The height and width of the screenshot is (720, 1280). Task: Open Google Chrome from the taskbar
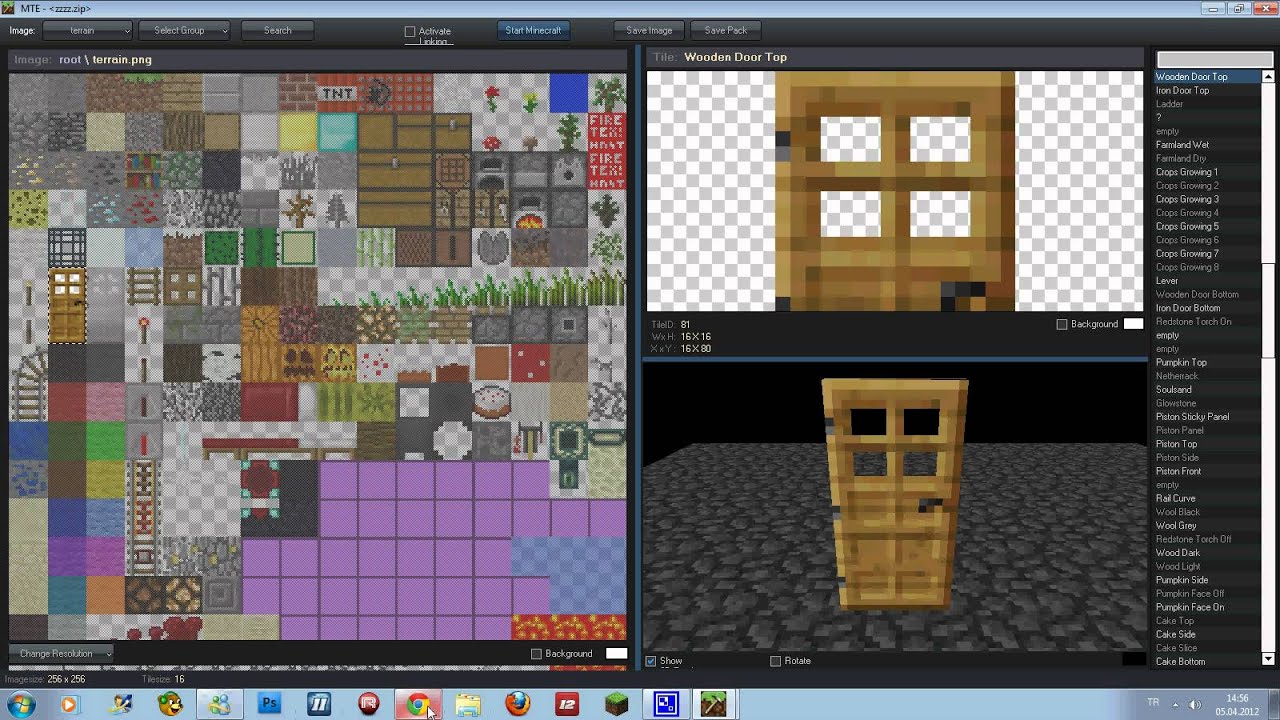click(x=418, y=704)
